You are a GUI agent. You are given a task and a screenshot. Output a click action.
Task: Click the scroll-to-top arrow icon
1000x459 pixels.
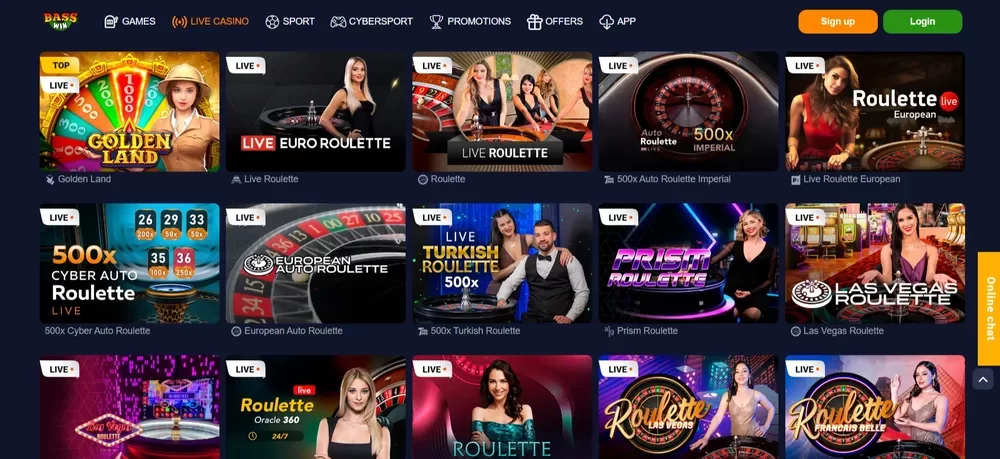pos(983,379)
